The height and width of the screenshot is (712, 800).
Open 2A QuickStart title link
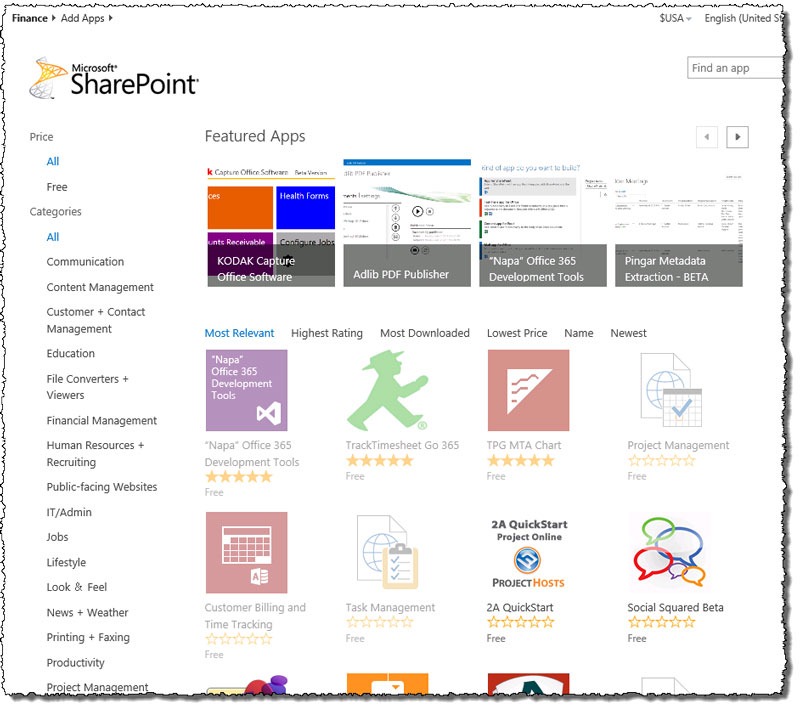(519, 607)
